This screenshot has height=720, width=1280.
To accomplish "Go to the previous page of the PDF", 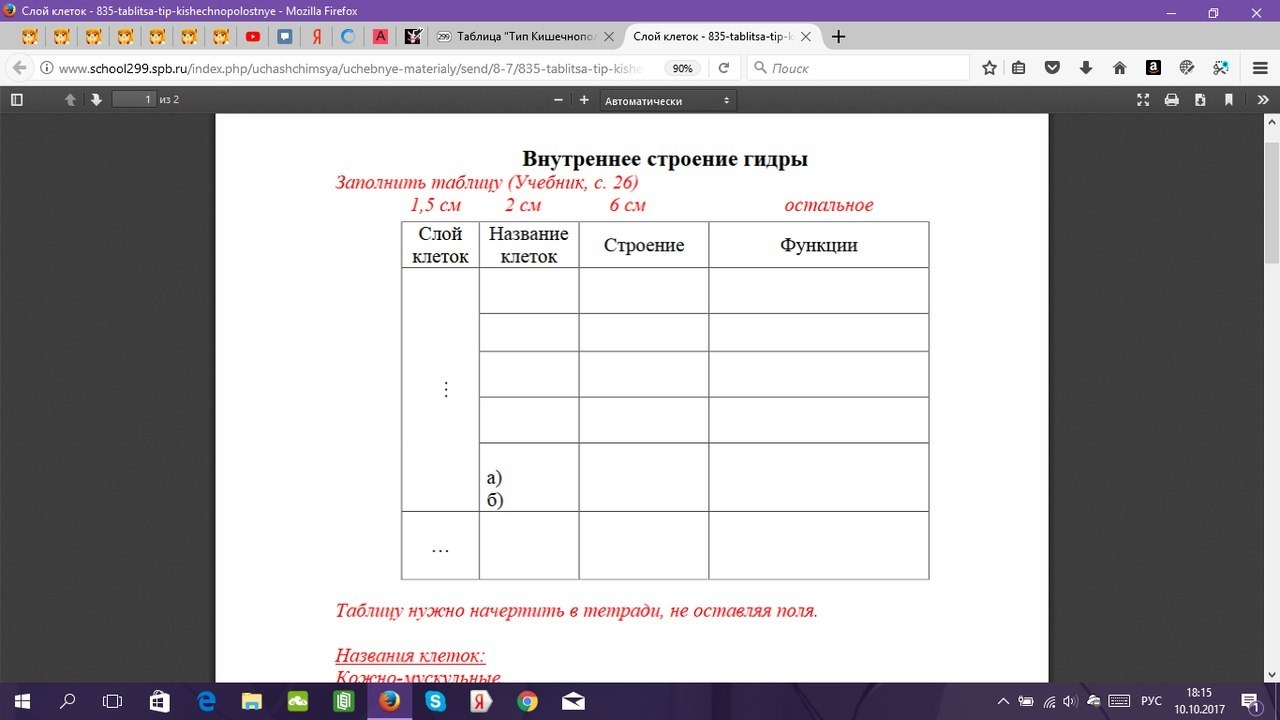I will [x=69, y=99].
